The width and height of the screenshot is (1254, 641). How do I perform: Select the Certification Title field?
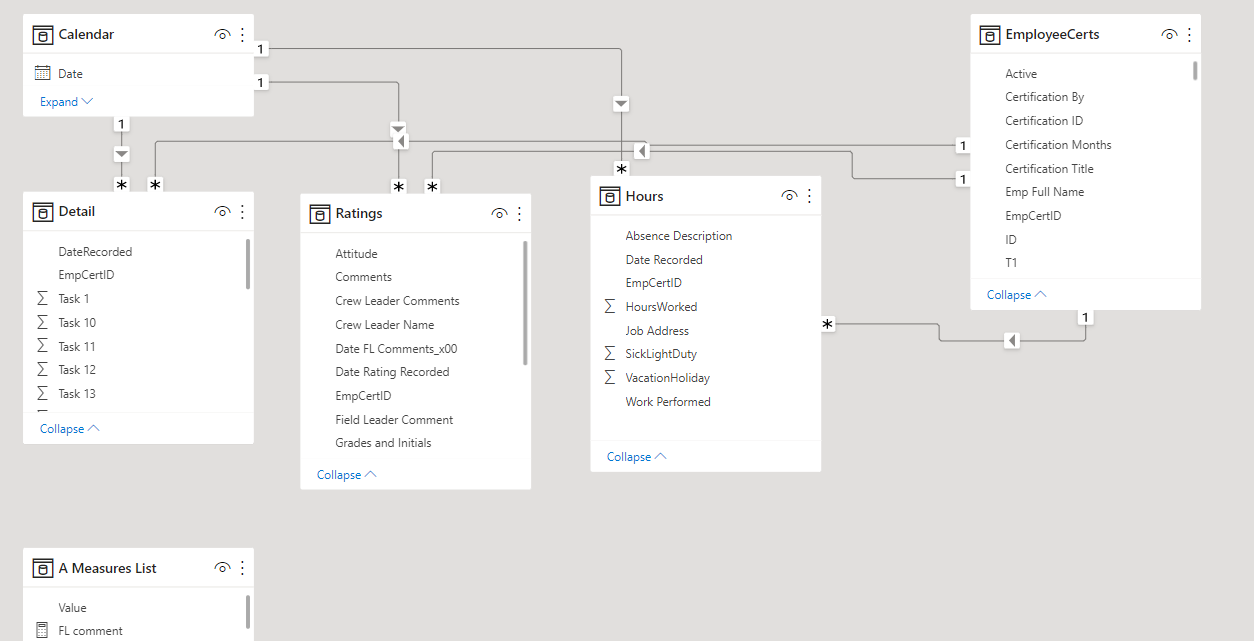1049,169
